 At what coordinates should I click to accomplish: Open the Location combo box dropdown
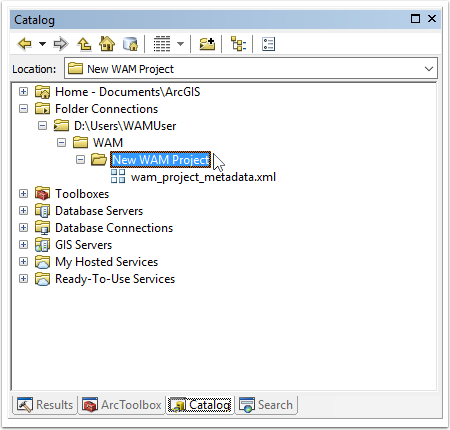[x=429, y=69]
